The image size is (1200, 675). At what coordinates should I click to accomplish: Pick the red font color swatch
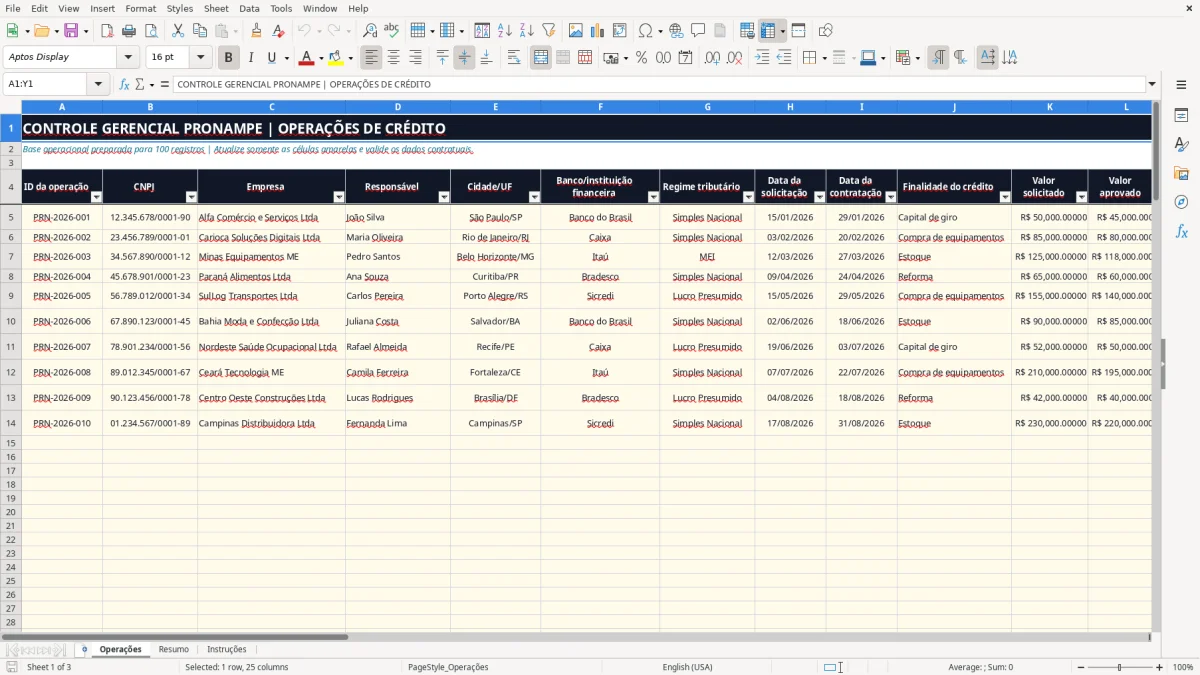coord(307,58)
